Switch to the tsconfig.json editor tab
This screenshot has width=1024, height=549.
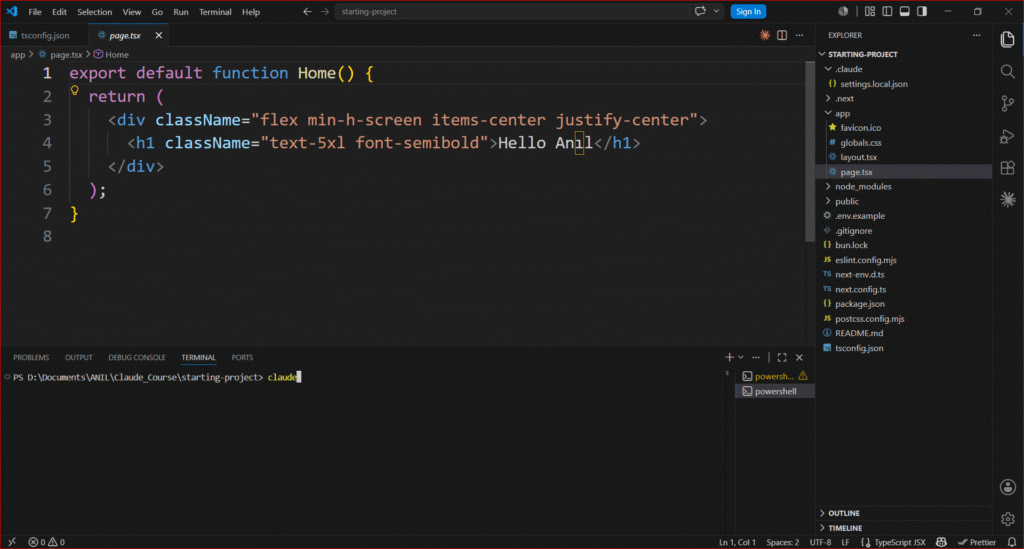click(44, 35)
